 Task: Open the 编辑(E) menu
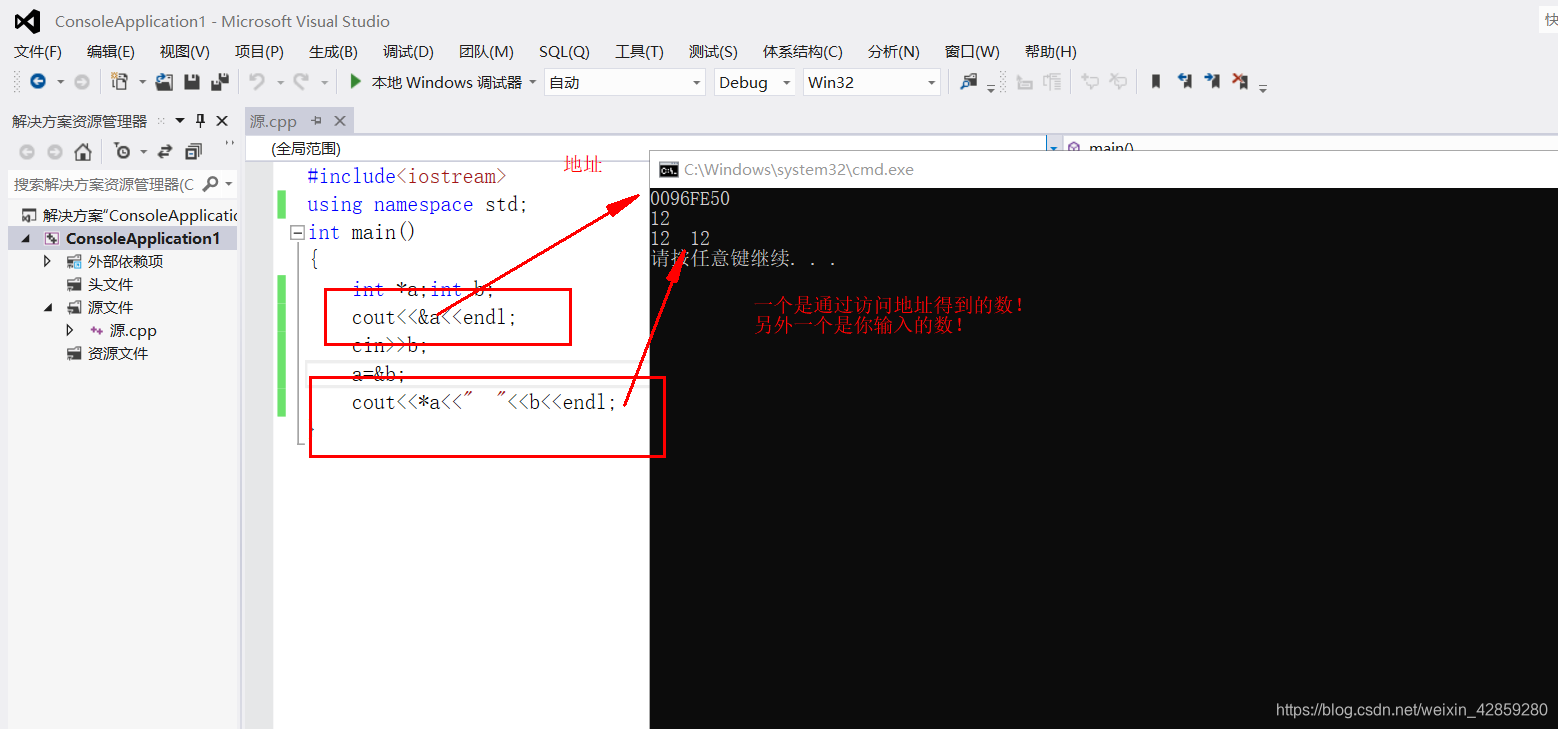tap(111, 52)
